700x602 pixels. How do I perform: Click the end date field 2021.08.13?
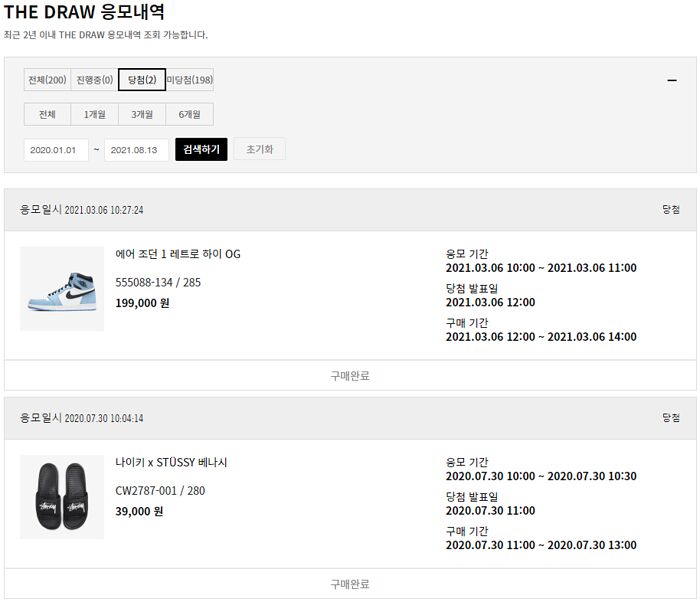pos(136,150)
